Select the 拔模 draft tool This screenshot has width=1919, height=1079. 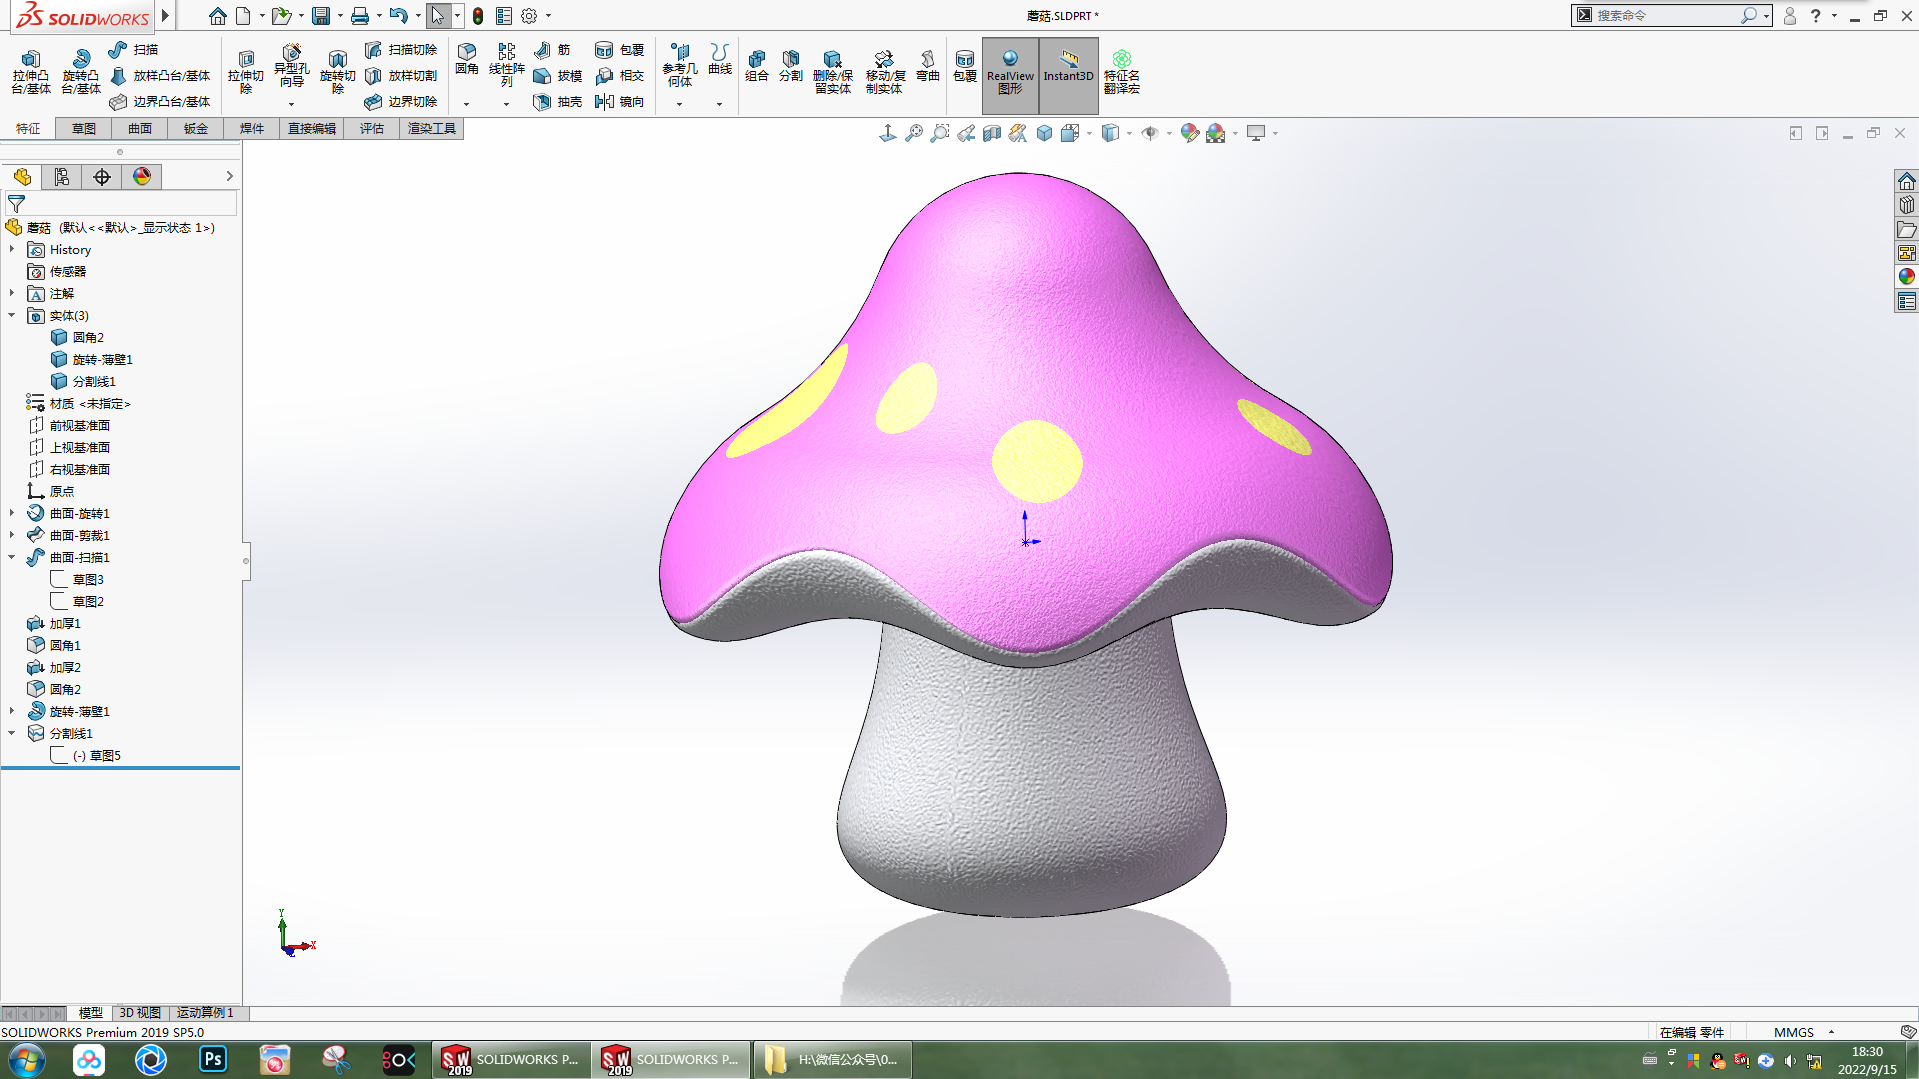[558, 75]
